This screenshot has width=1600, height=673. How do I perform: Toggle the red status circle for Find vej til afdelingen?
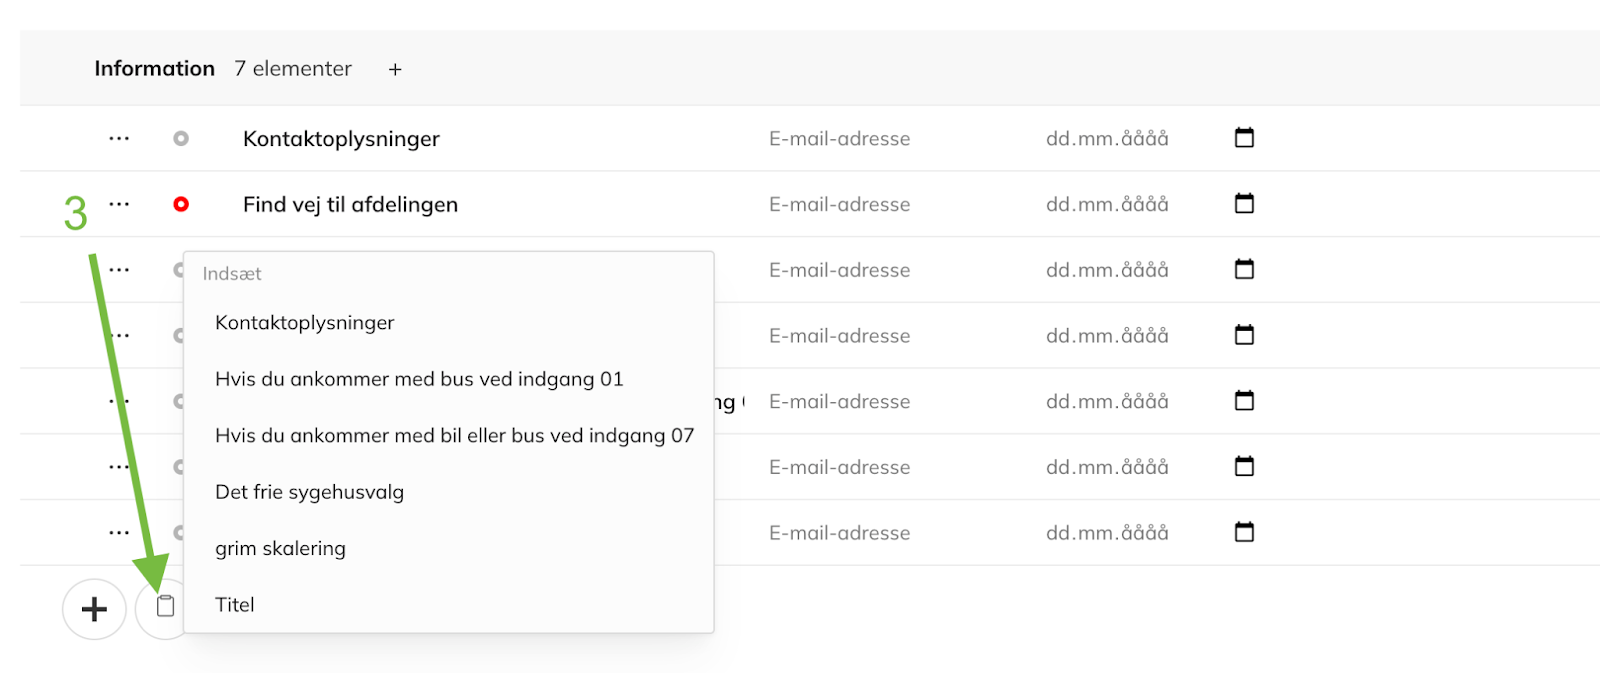(x=181, y=204)
